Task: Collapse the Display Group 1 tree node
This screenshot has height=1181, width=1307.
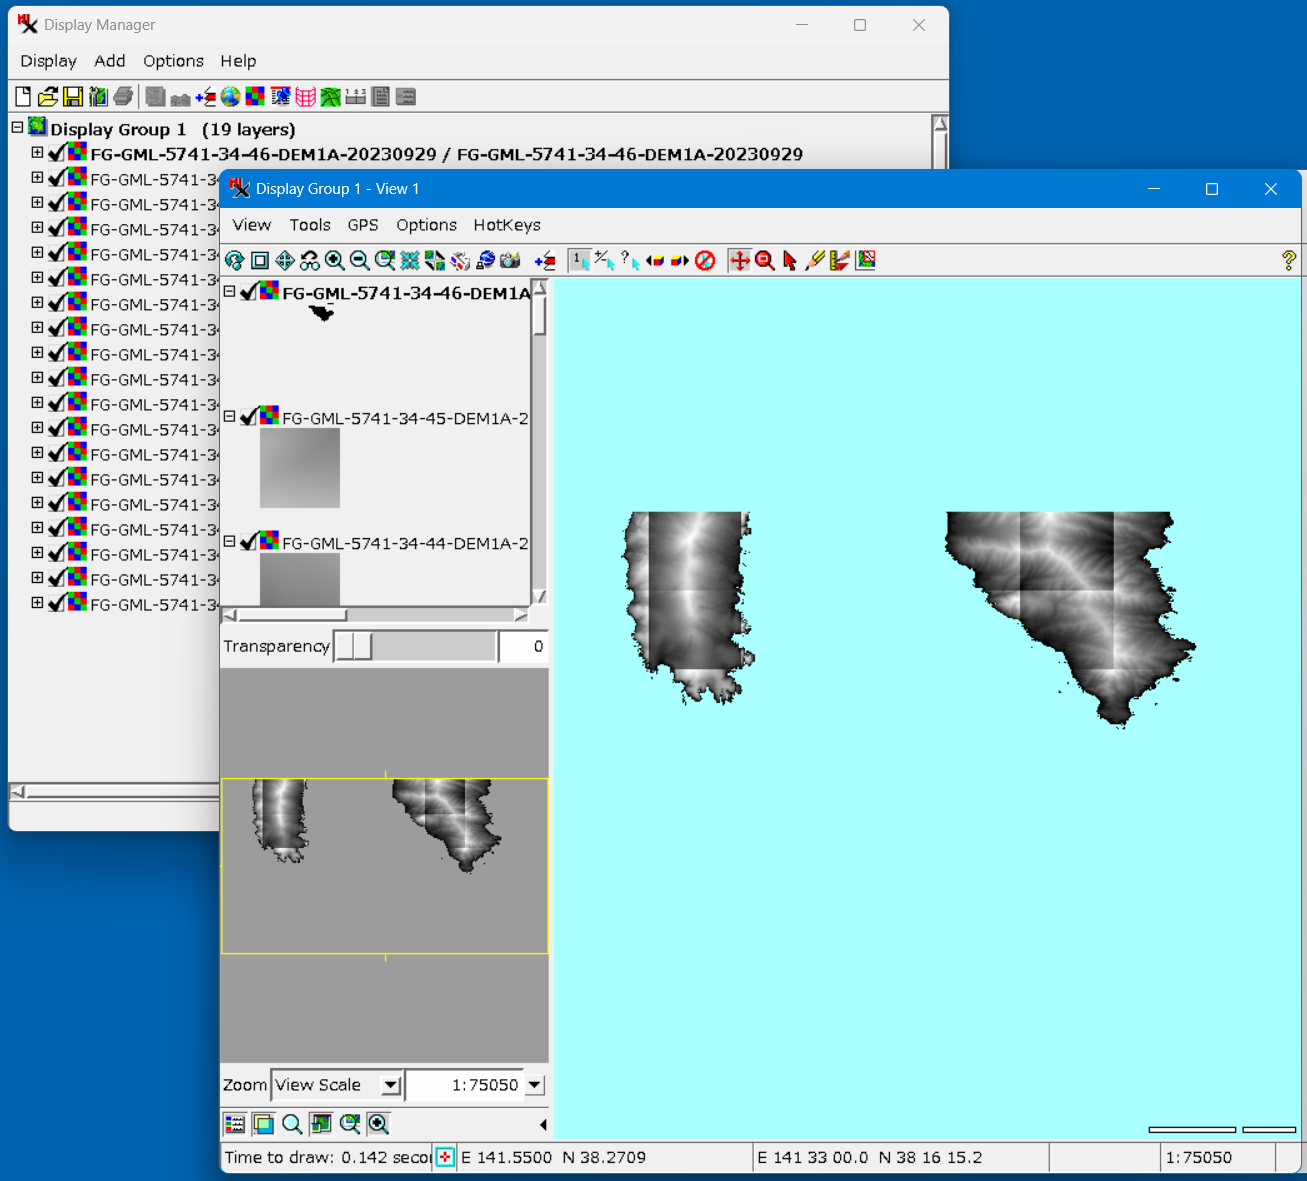Action: point(17,128)
